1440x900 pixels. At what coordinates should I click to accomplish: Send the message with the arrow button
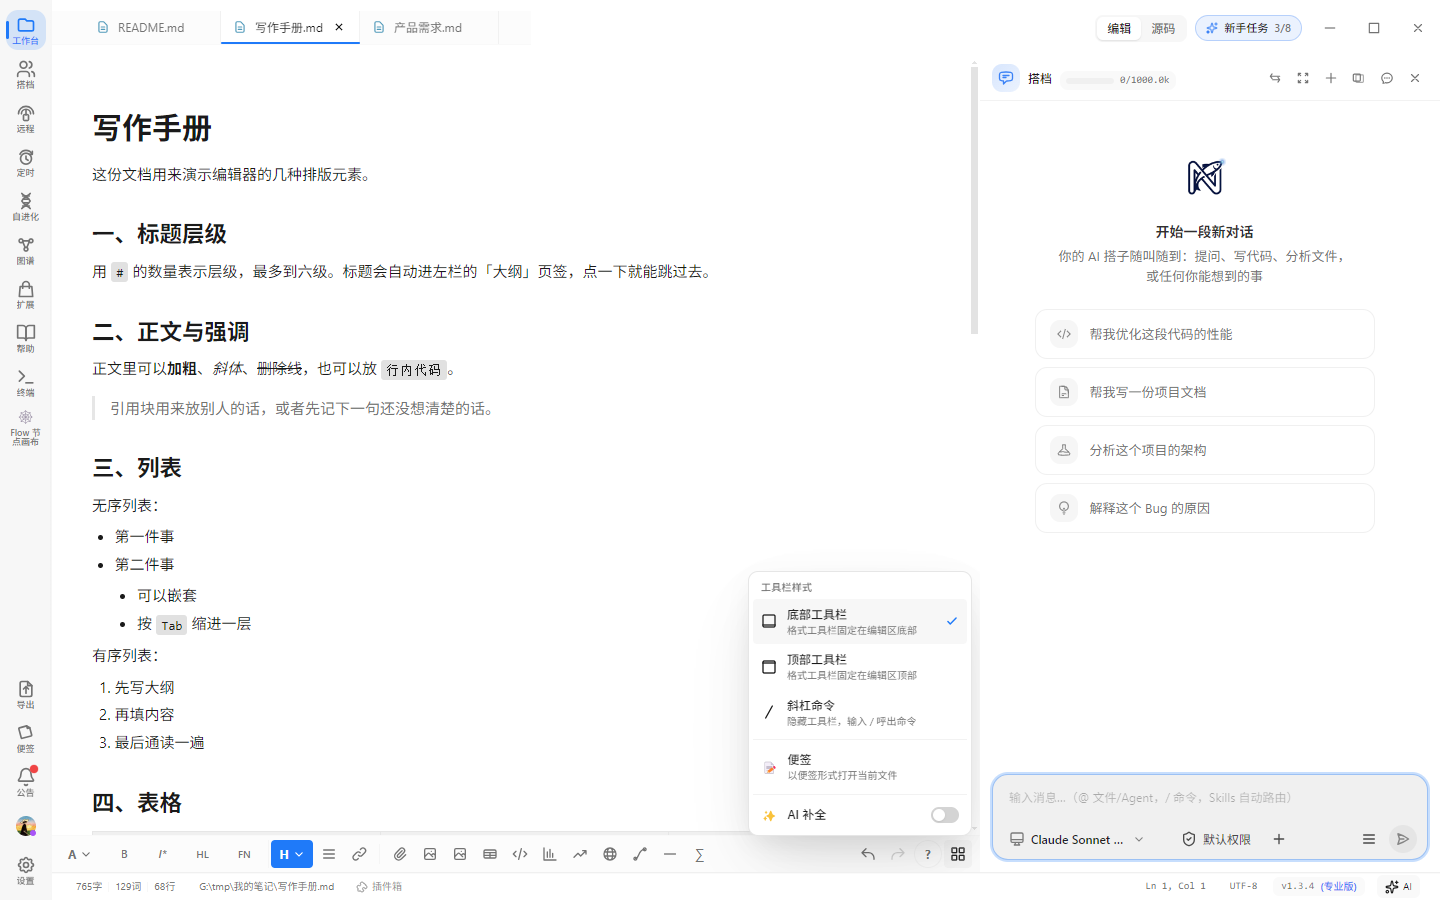[x=1403, y=839]
